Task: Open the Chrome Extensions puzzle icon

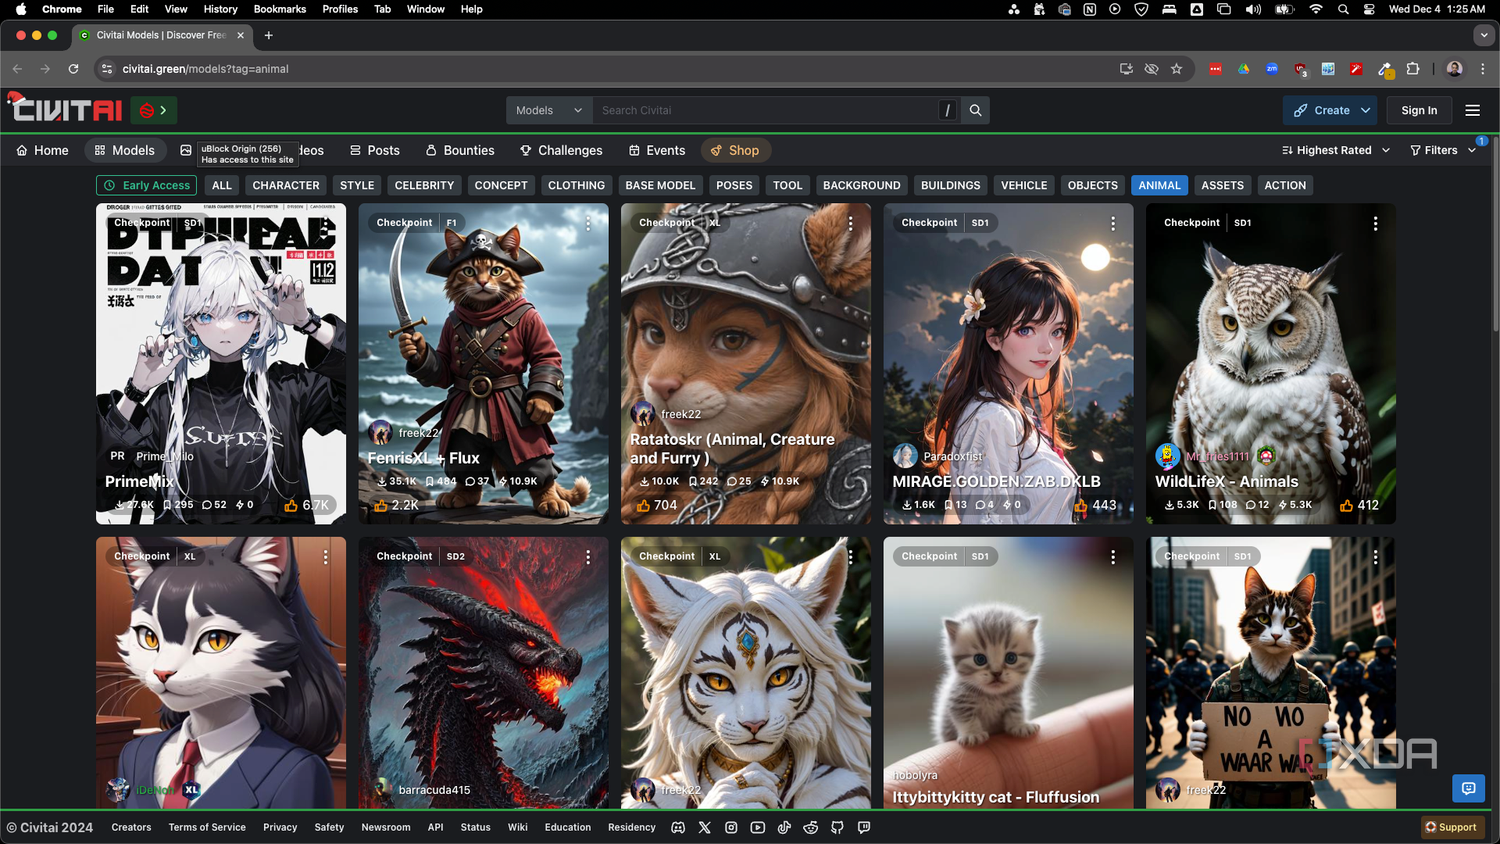Action: tap(1413, 69)
